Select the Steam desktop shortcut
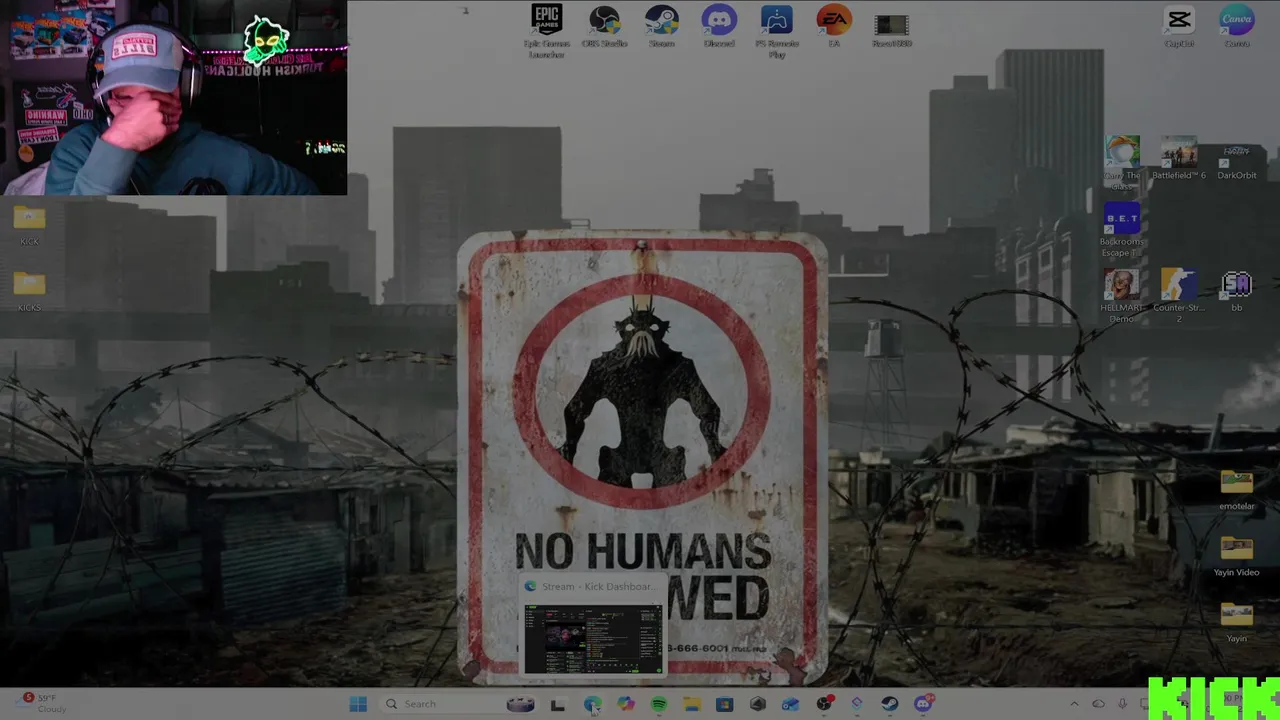This screenshot has width=1280, height=720. [661, 27]
